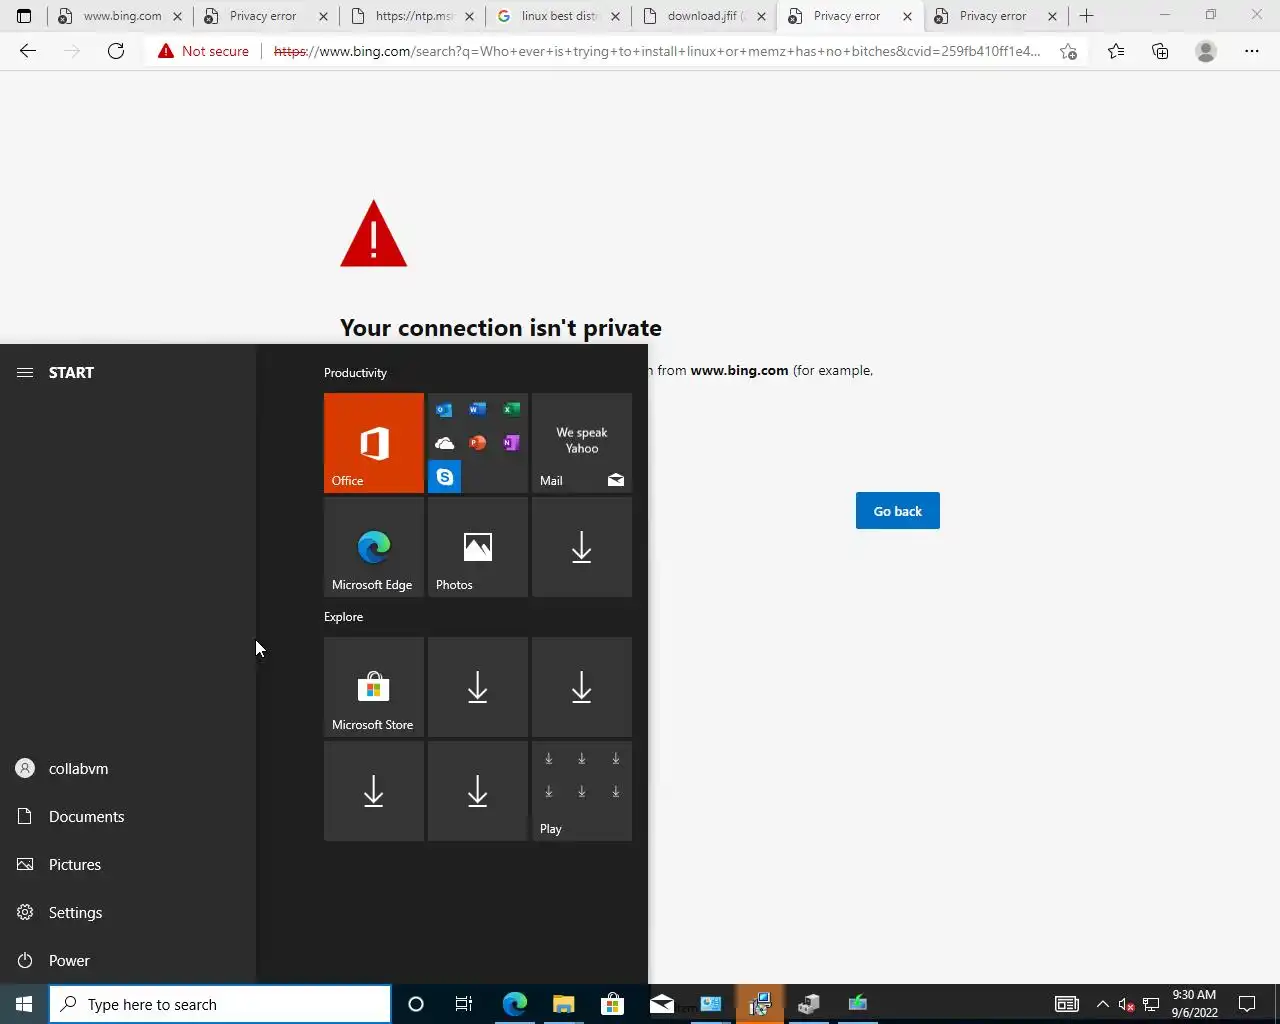Add this page to favorites

tap(1068, 51)
